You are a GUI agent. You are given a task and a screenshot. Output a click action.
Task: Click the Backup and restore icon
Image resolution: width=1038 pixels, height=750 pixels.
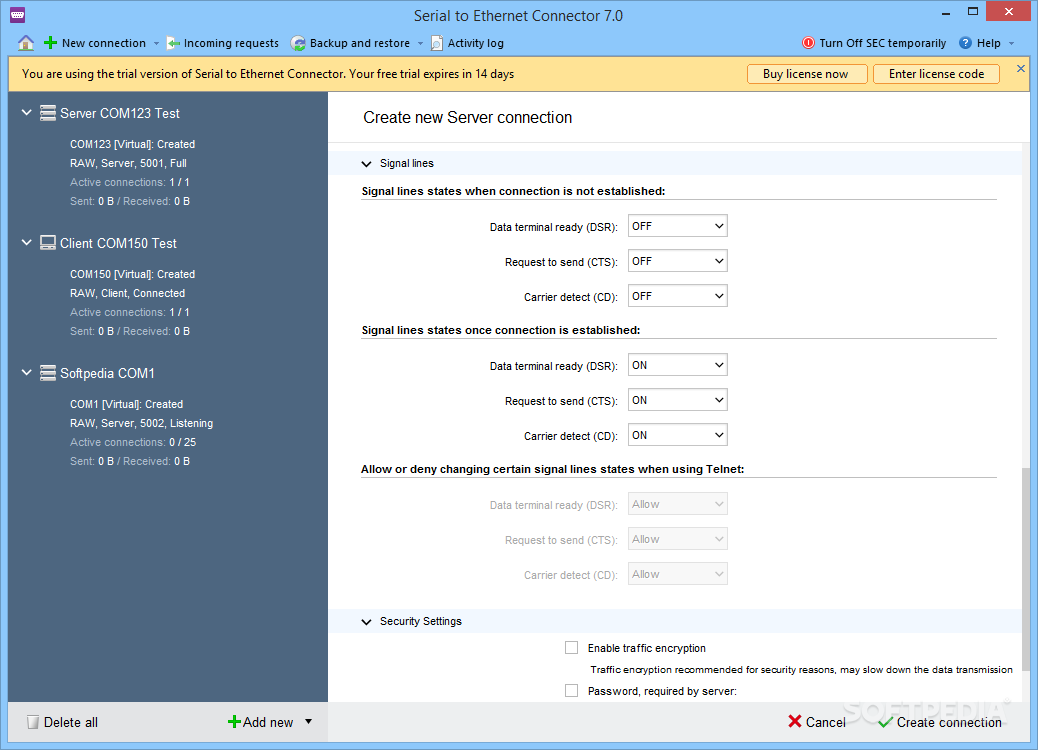[x=299, y=44]
